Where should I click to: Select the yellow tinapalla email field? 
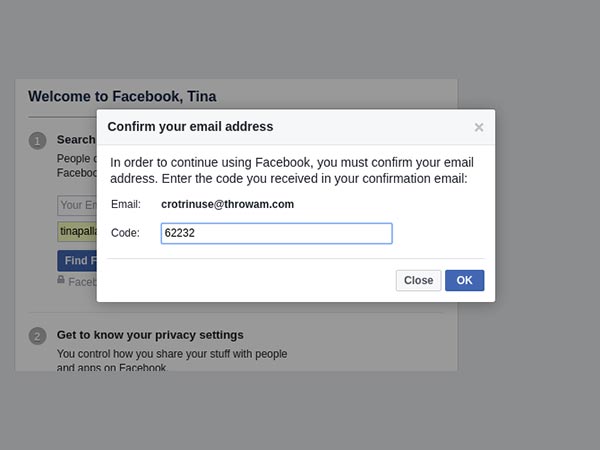tap(76, 232)
